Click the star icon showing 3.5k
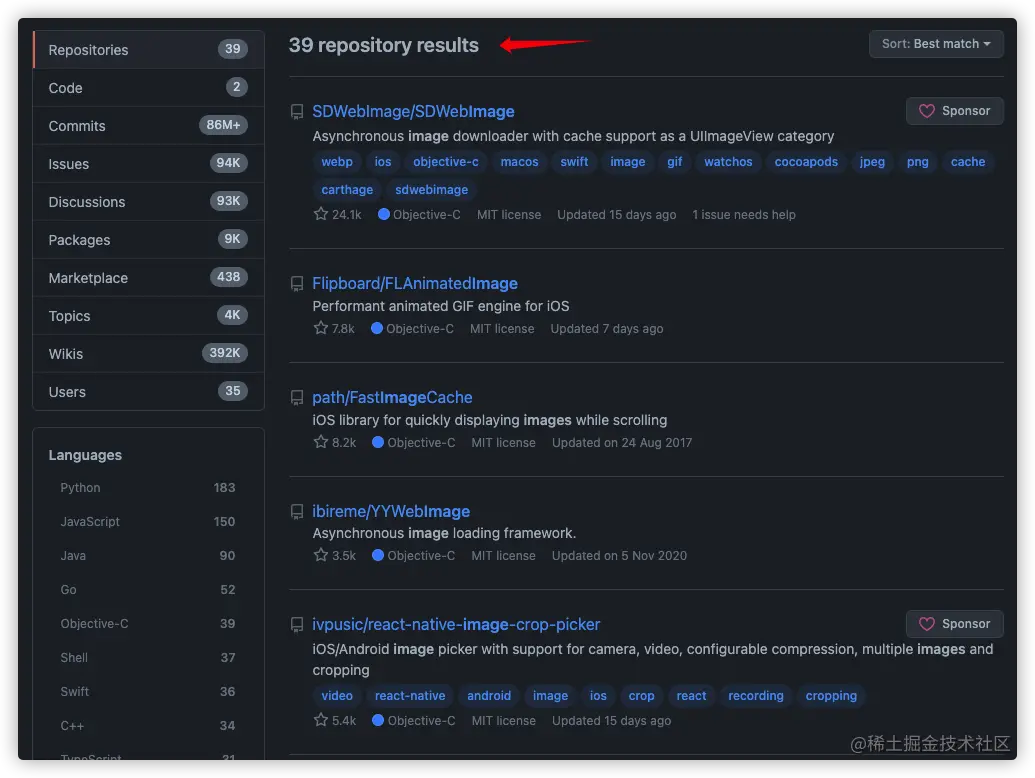The image size is (1035, 778). [x=321, y=555]
